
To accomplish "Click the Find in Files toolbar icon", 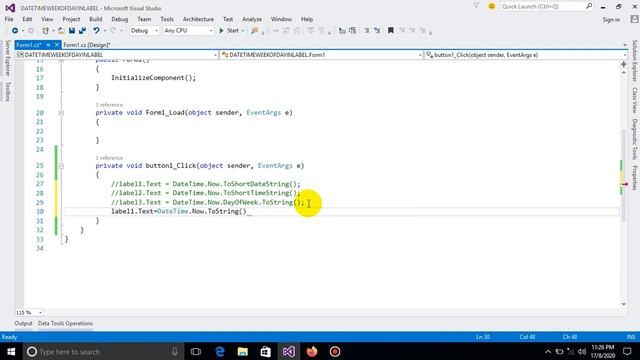I will [255, 31].
